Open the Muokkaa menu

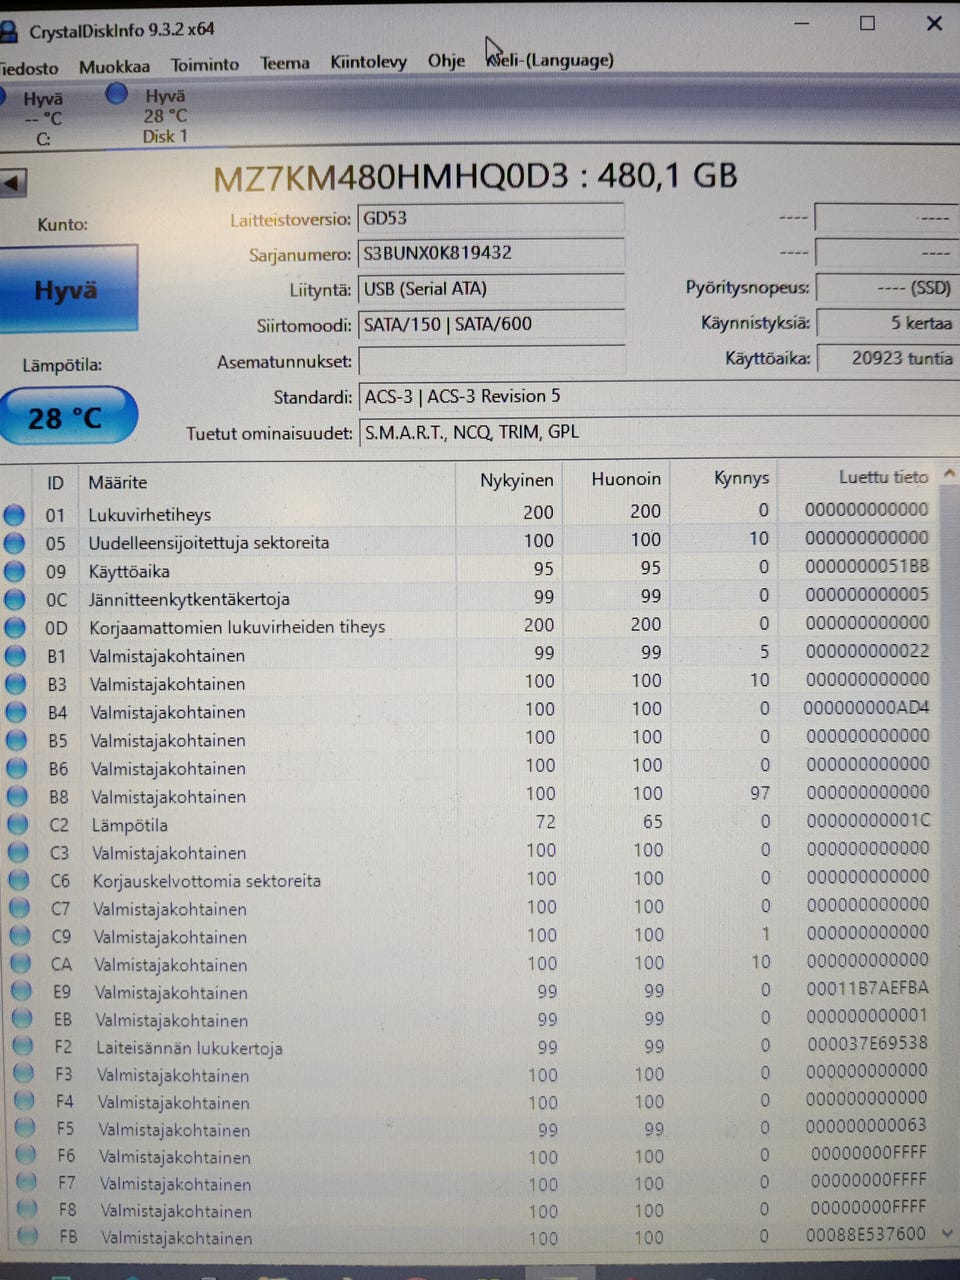[x=114, y=67]
